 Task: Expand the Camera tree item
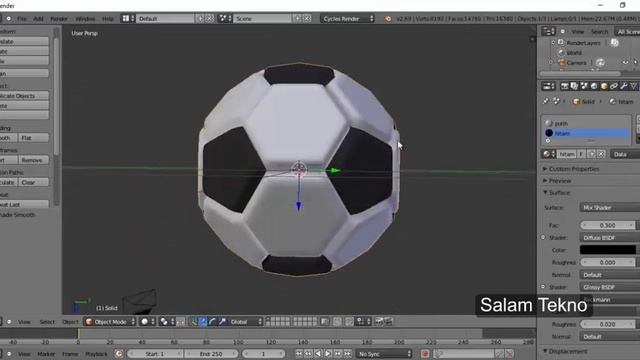pos(551,62)
